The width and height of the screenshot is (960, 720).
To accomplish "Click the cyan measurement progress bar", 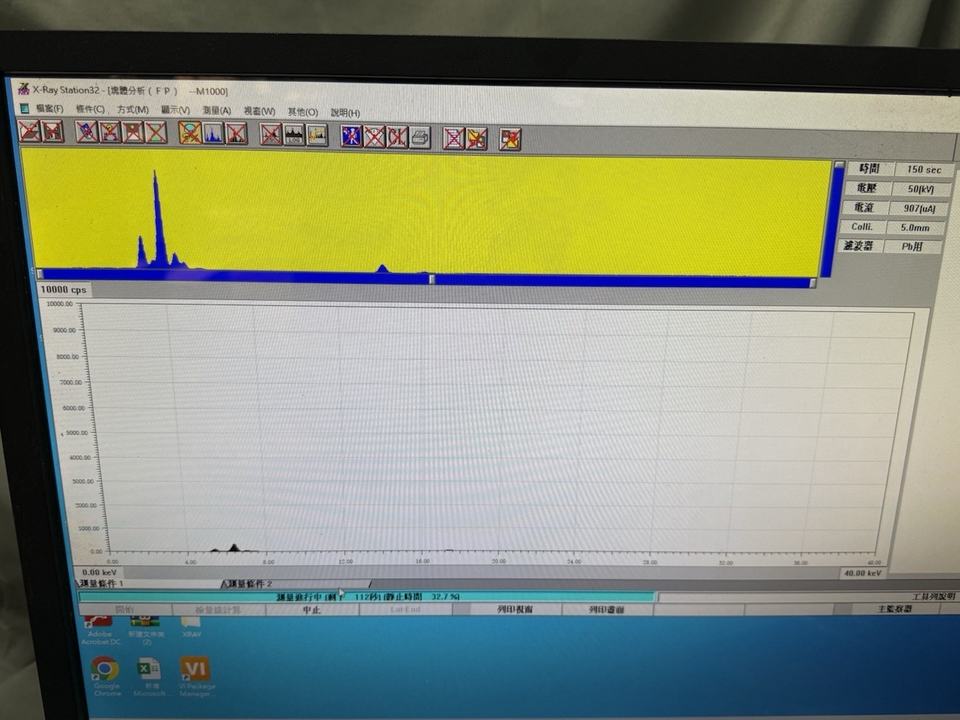I will (366, 597).
